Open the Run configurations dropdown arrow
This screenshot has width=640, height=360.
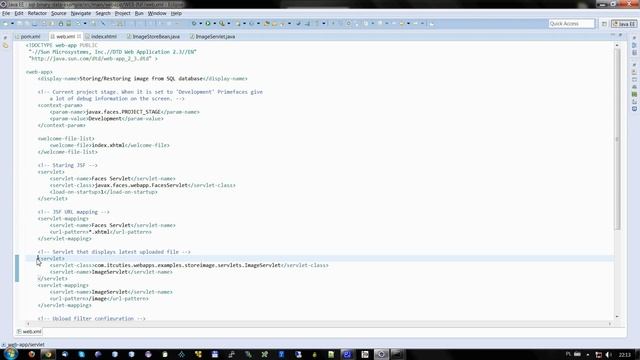point(215,24)
